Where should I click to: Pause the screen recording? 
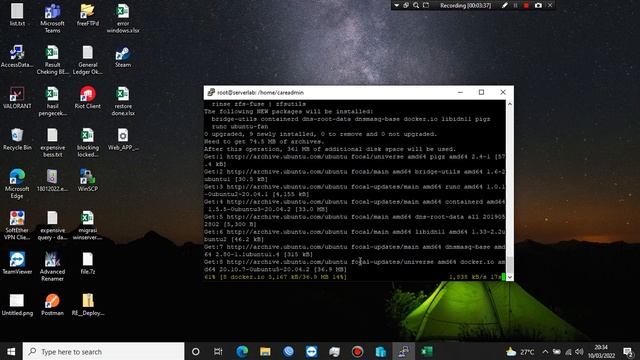[x=516, y=5]
